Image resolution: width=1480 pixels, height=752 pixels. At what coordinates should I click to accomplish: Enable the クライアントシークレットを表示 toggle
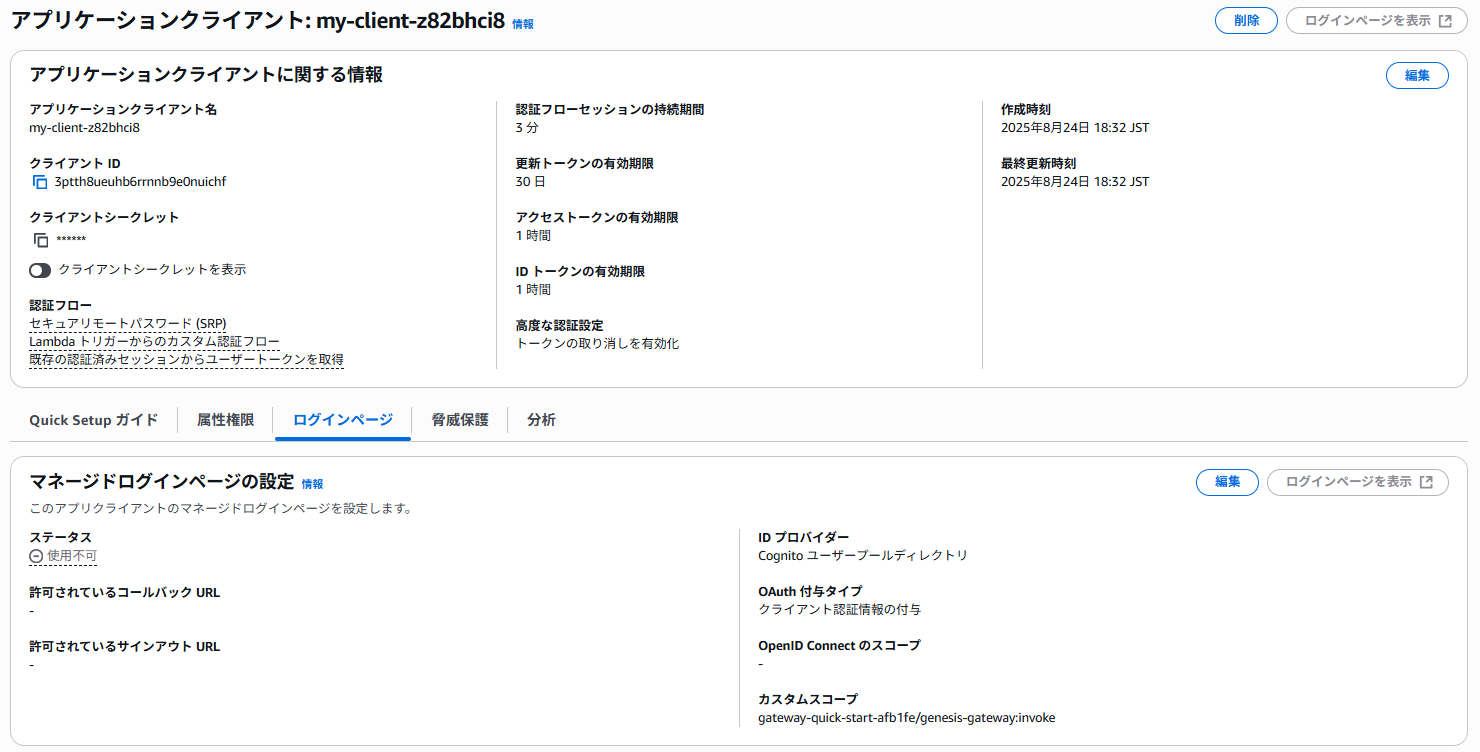[38, 269]
